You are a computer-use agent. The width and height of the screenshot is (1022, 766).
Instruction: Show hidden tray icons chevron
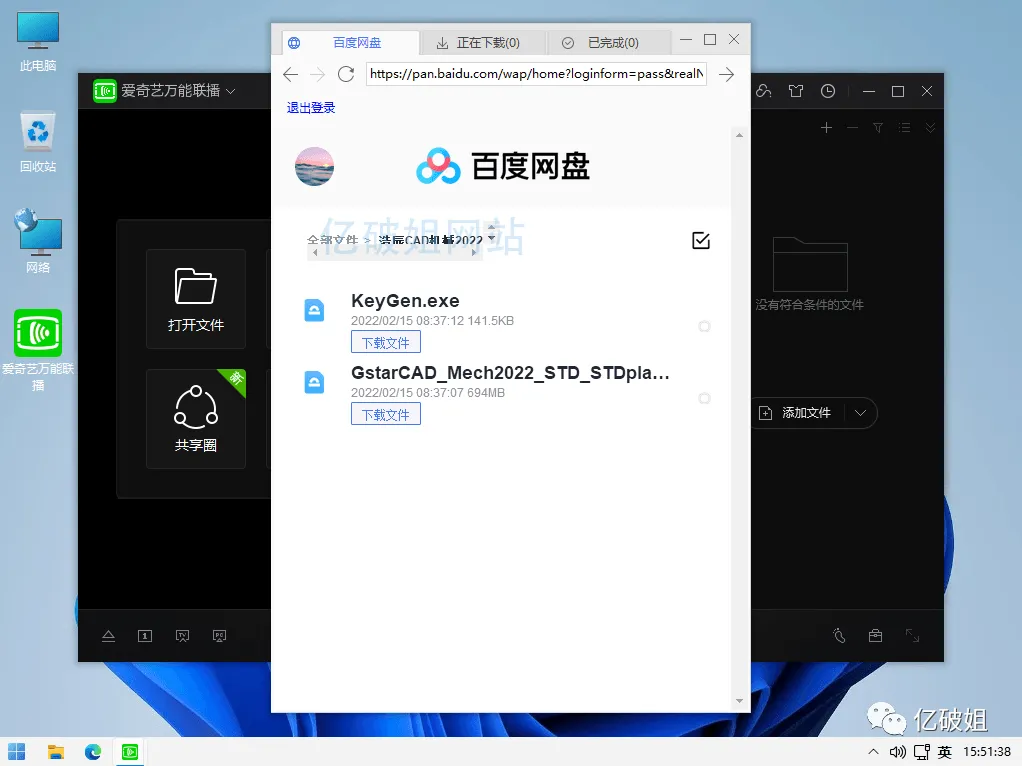(x=873, y=752)
